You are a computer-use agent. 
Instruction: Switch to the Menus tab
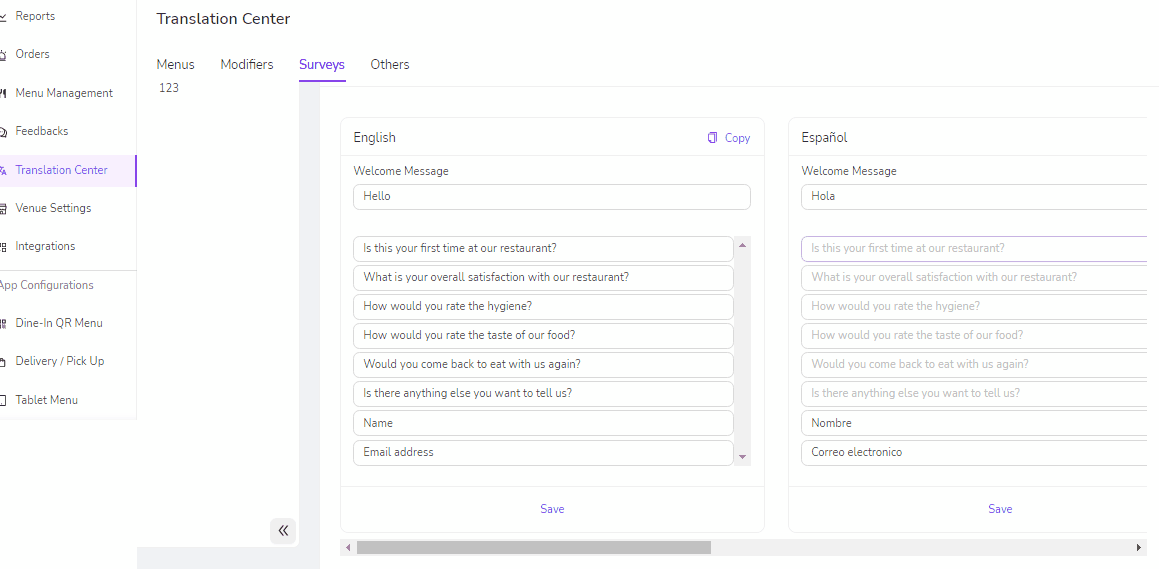tap(175, 65)
